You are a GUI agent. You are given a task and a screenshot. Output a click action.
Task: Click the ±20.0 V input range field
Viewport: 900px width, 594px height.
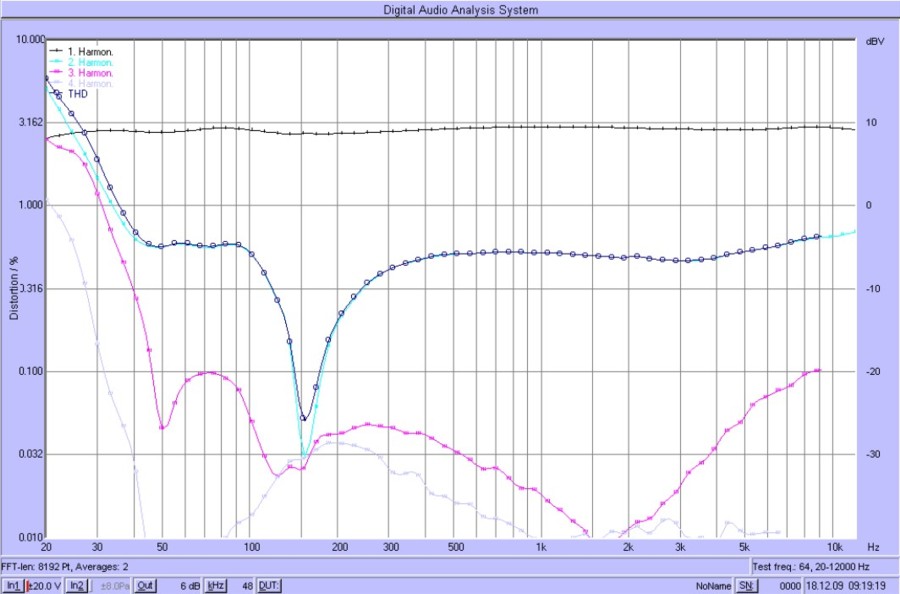pyautogui.click(x=45, y=585)
